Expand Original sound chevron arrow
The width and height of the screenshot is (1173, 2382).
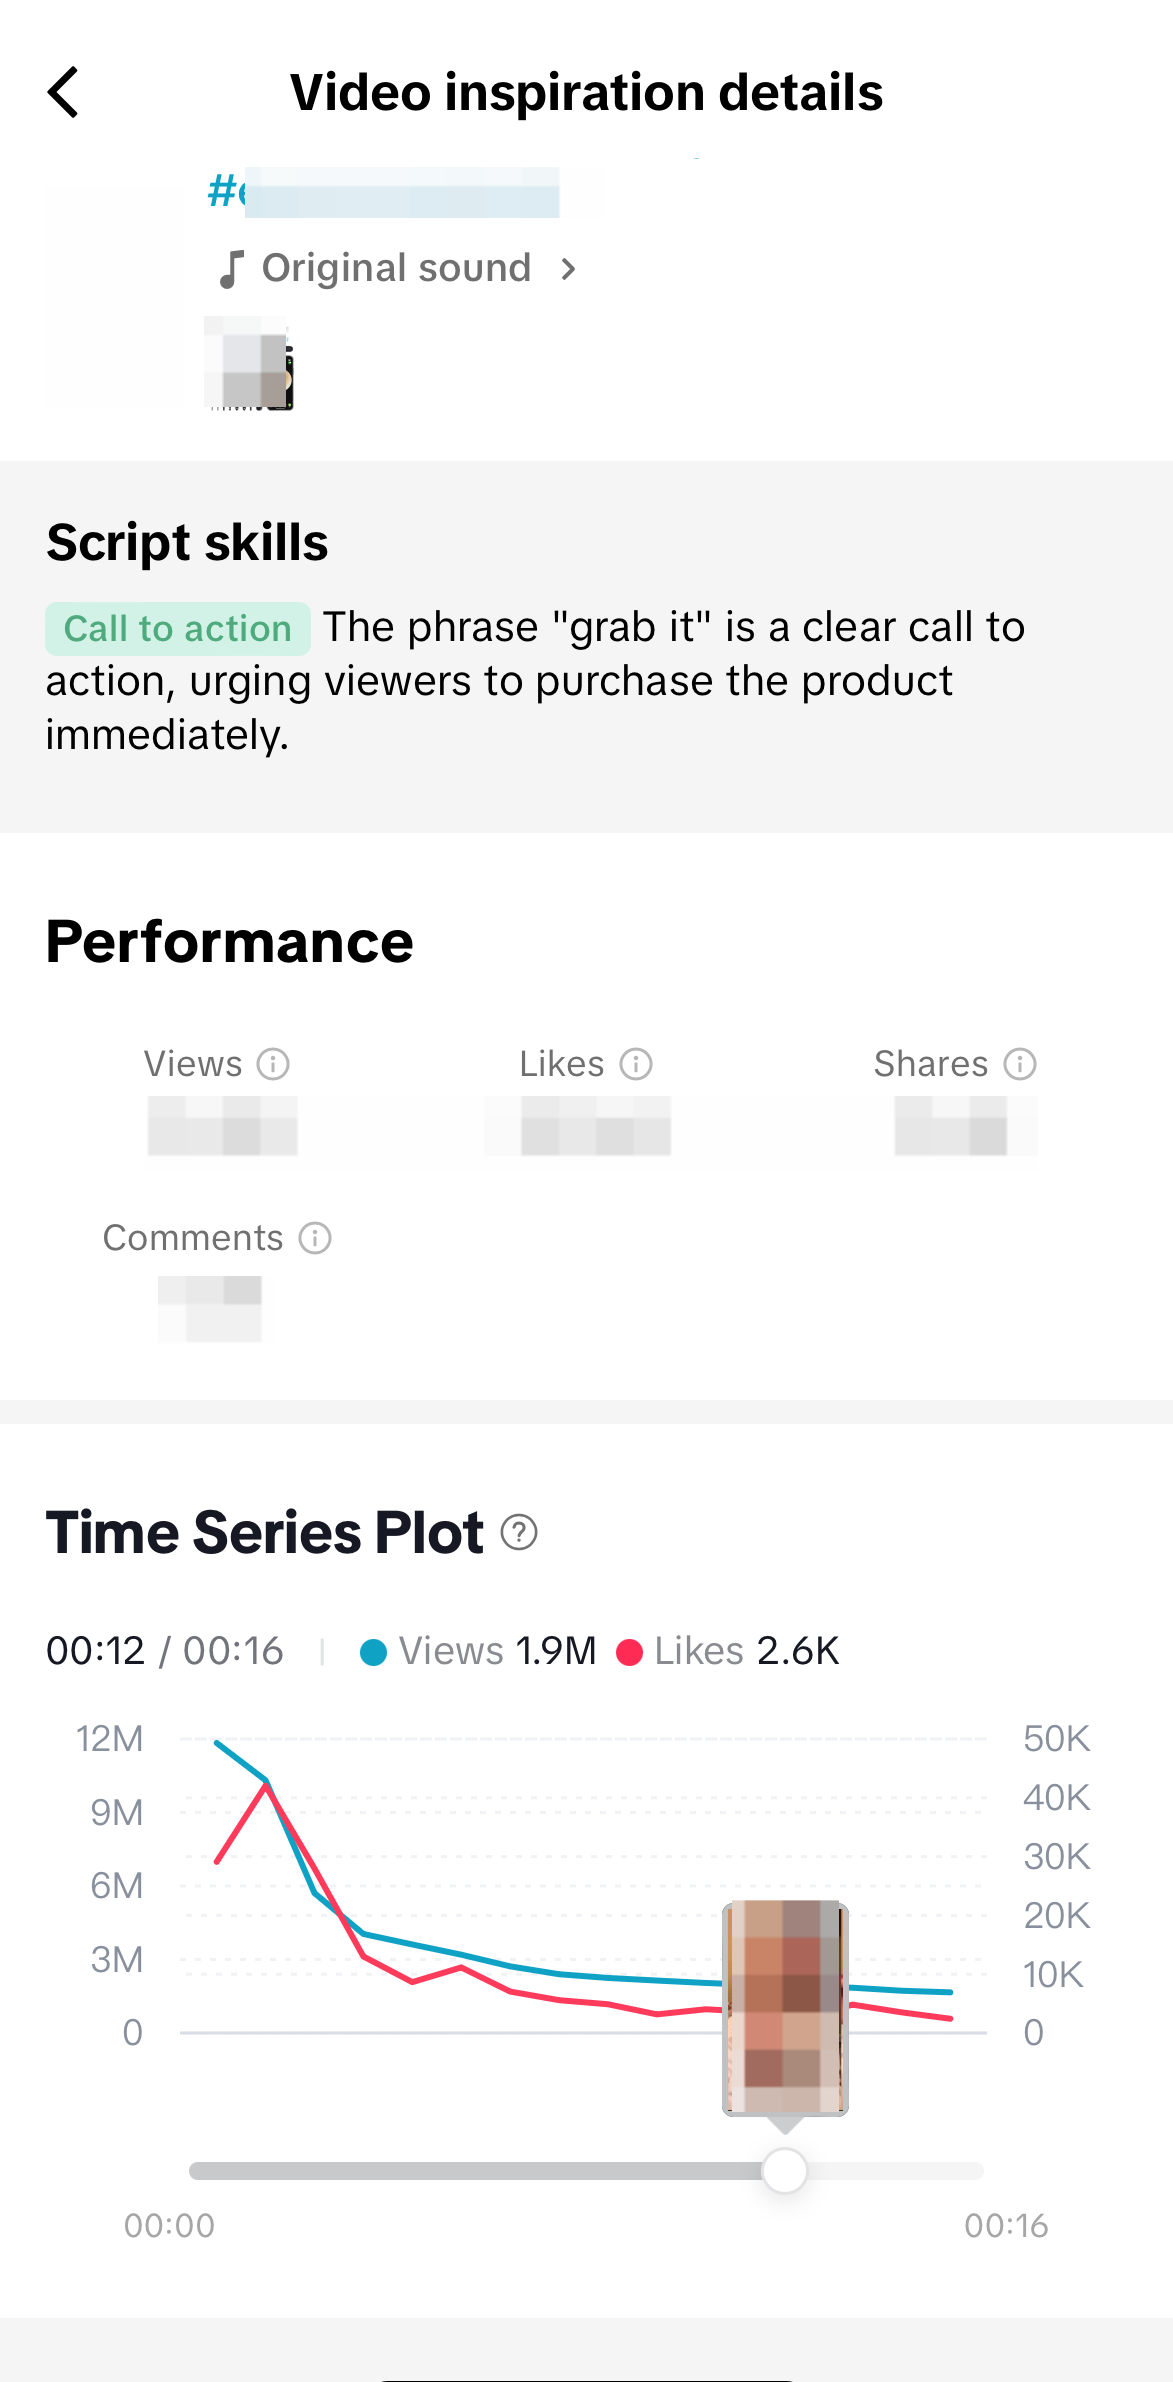point(568,269)
